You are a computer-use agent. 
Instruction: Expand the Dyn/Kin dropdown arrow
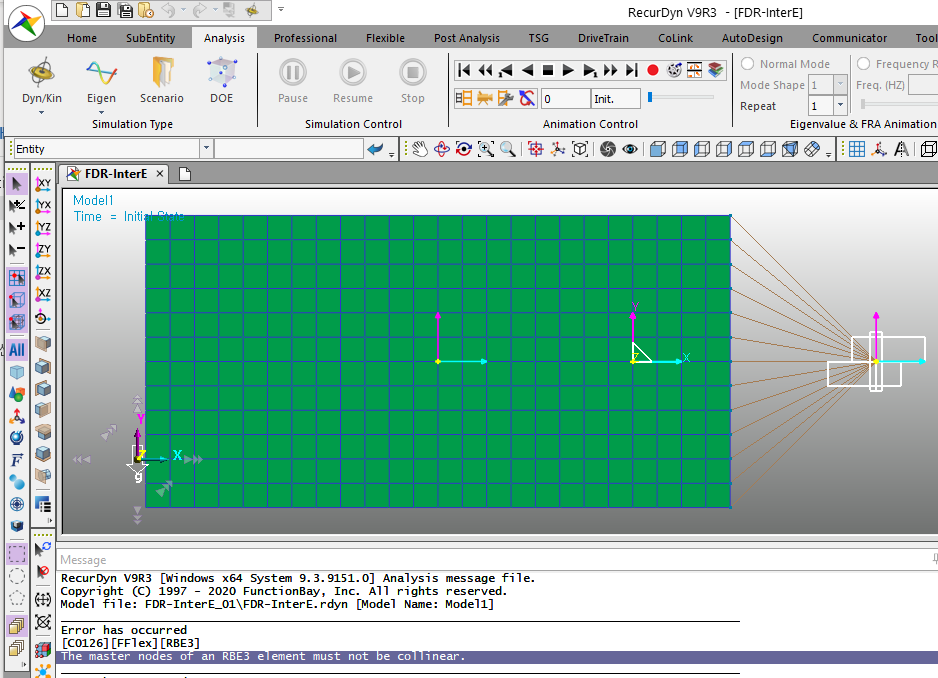click(42, 112)
